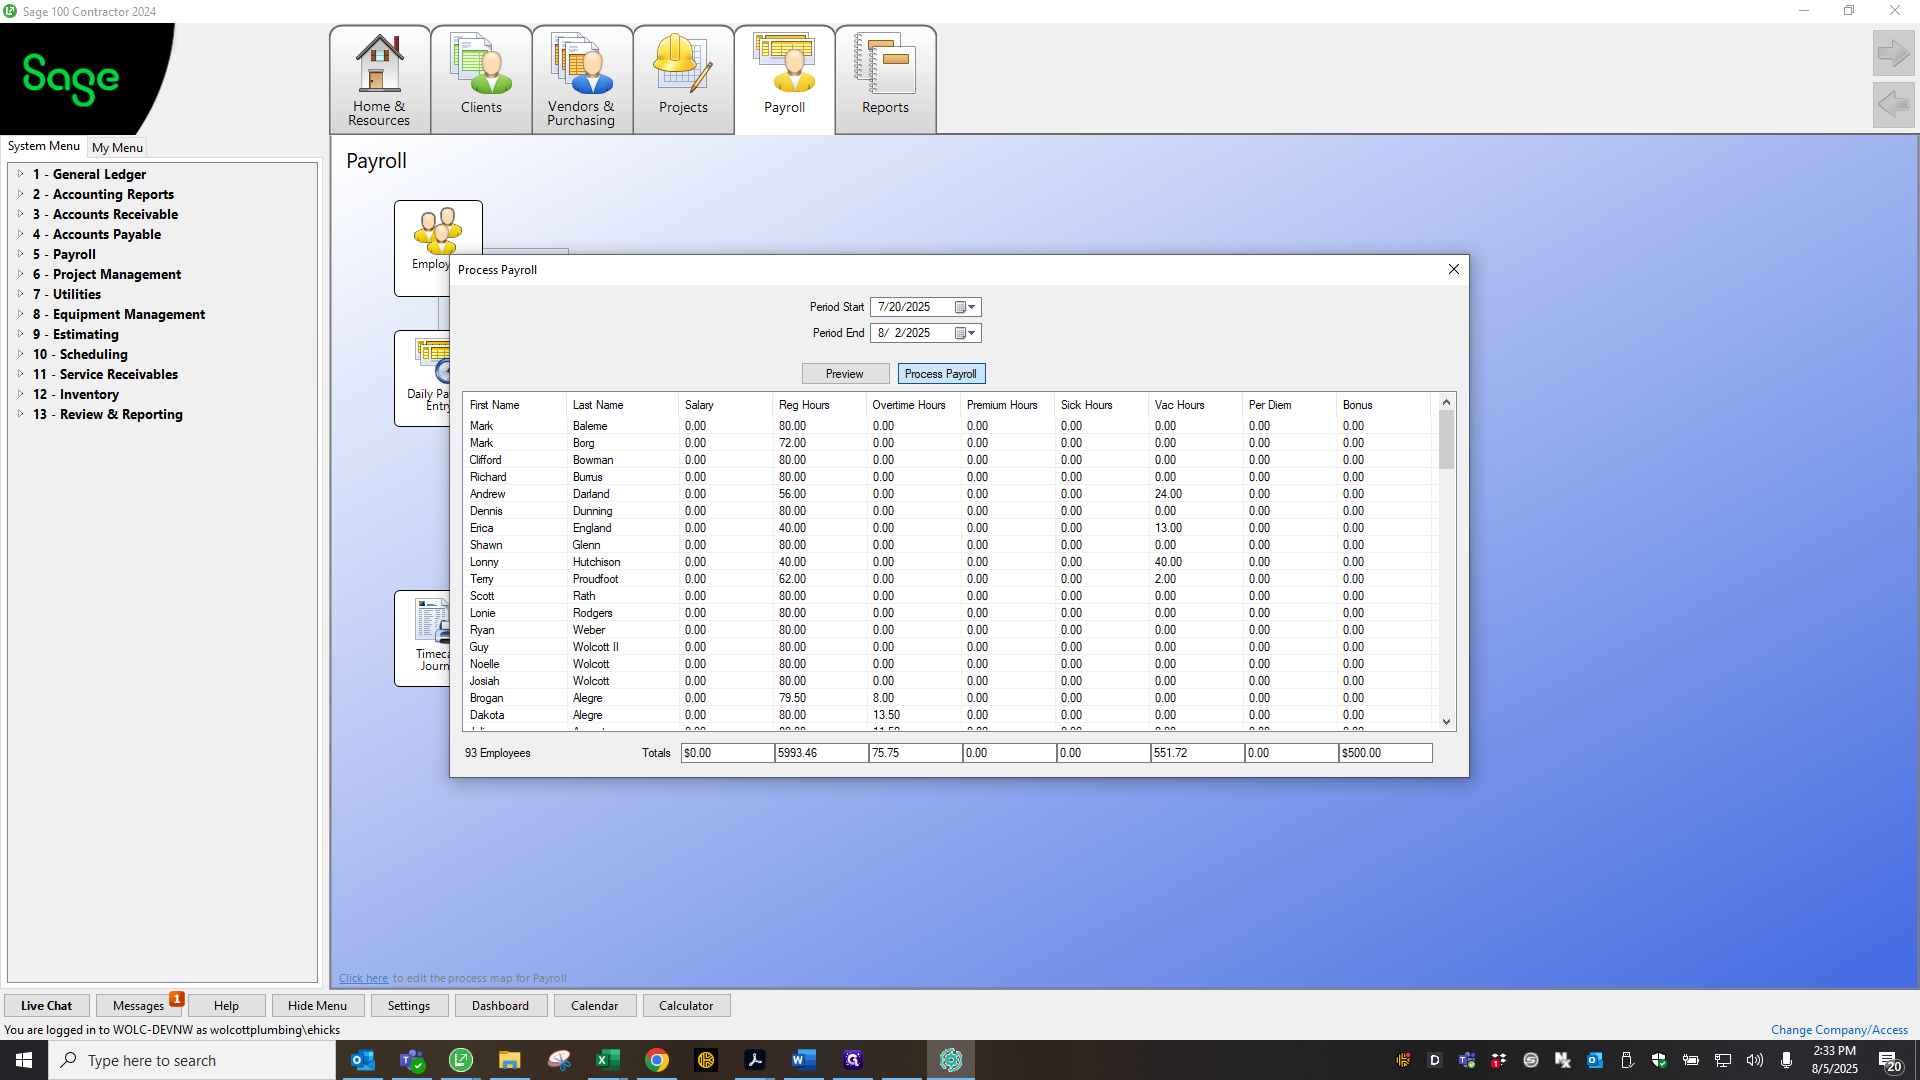Open Daily Payroll Entry map icon

pos(423,378)
